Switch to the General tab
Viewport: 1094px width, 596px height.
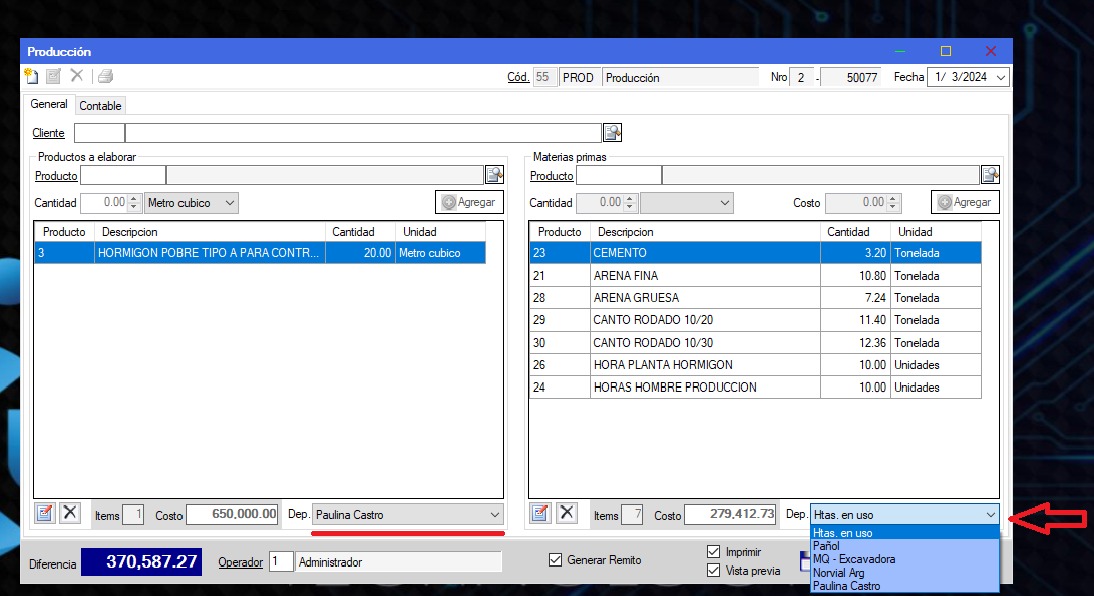coord(49,104)
